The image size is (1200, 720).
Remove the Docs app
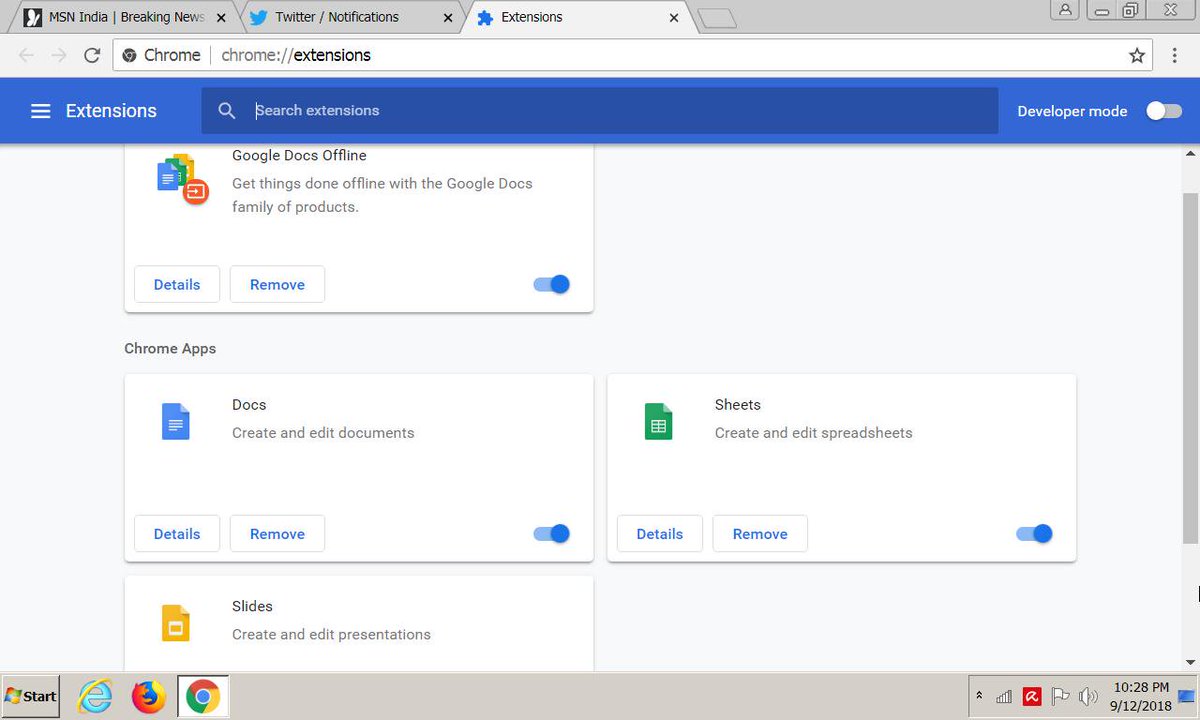point(277,534)
